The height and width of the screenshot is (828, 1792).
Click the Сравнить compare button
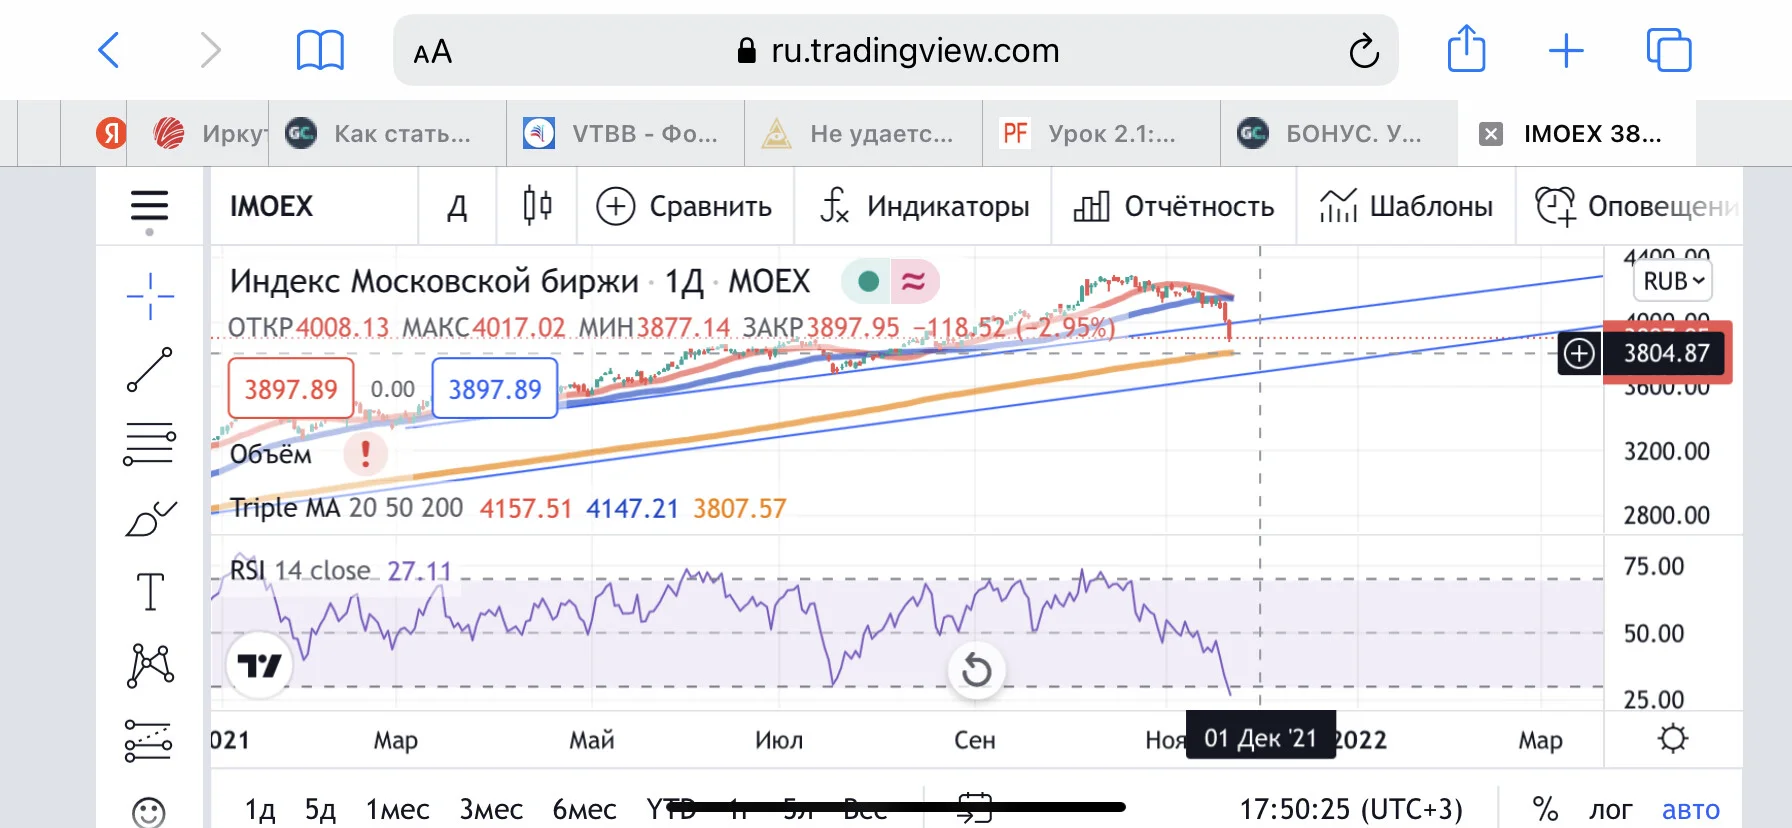[684, 206]
